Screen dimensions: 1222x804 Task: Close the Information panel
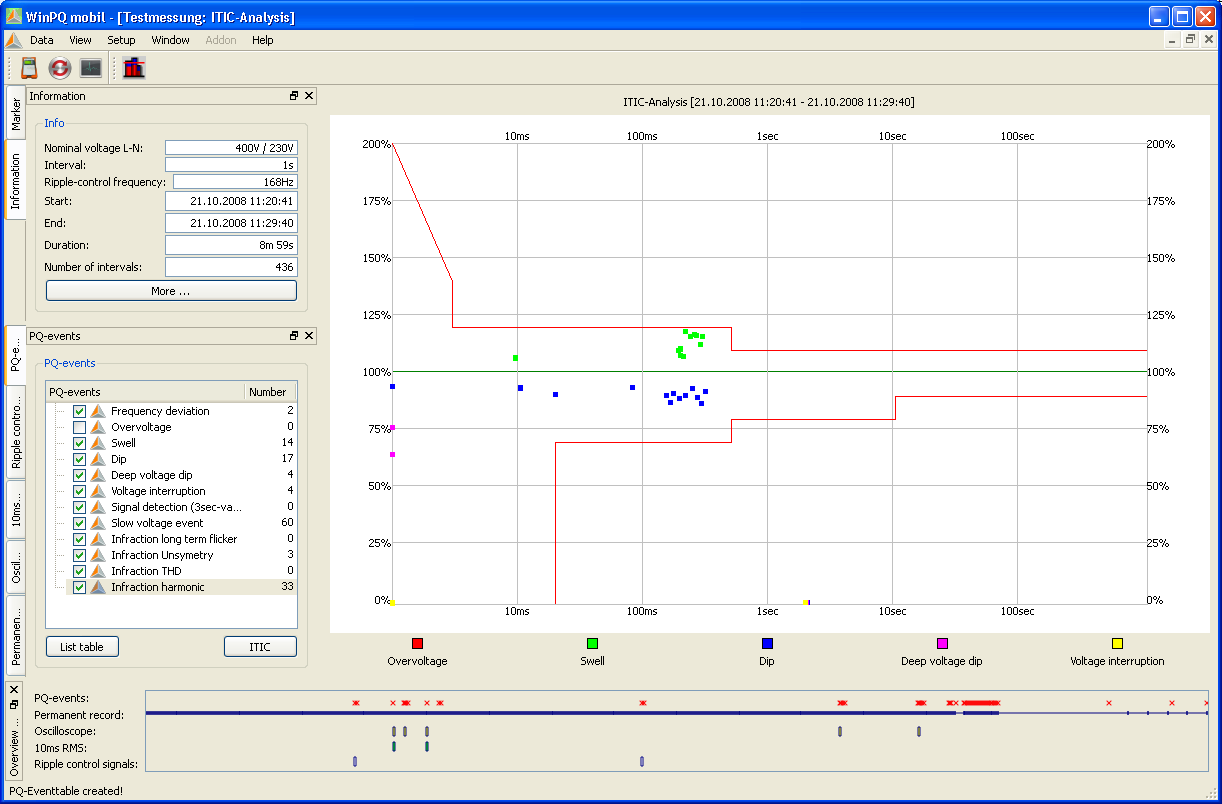pos(309,96)
